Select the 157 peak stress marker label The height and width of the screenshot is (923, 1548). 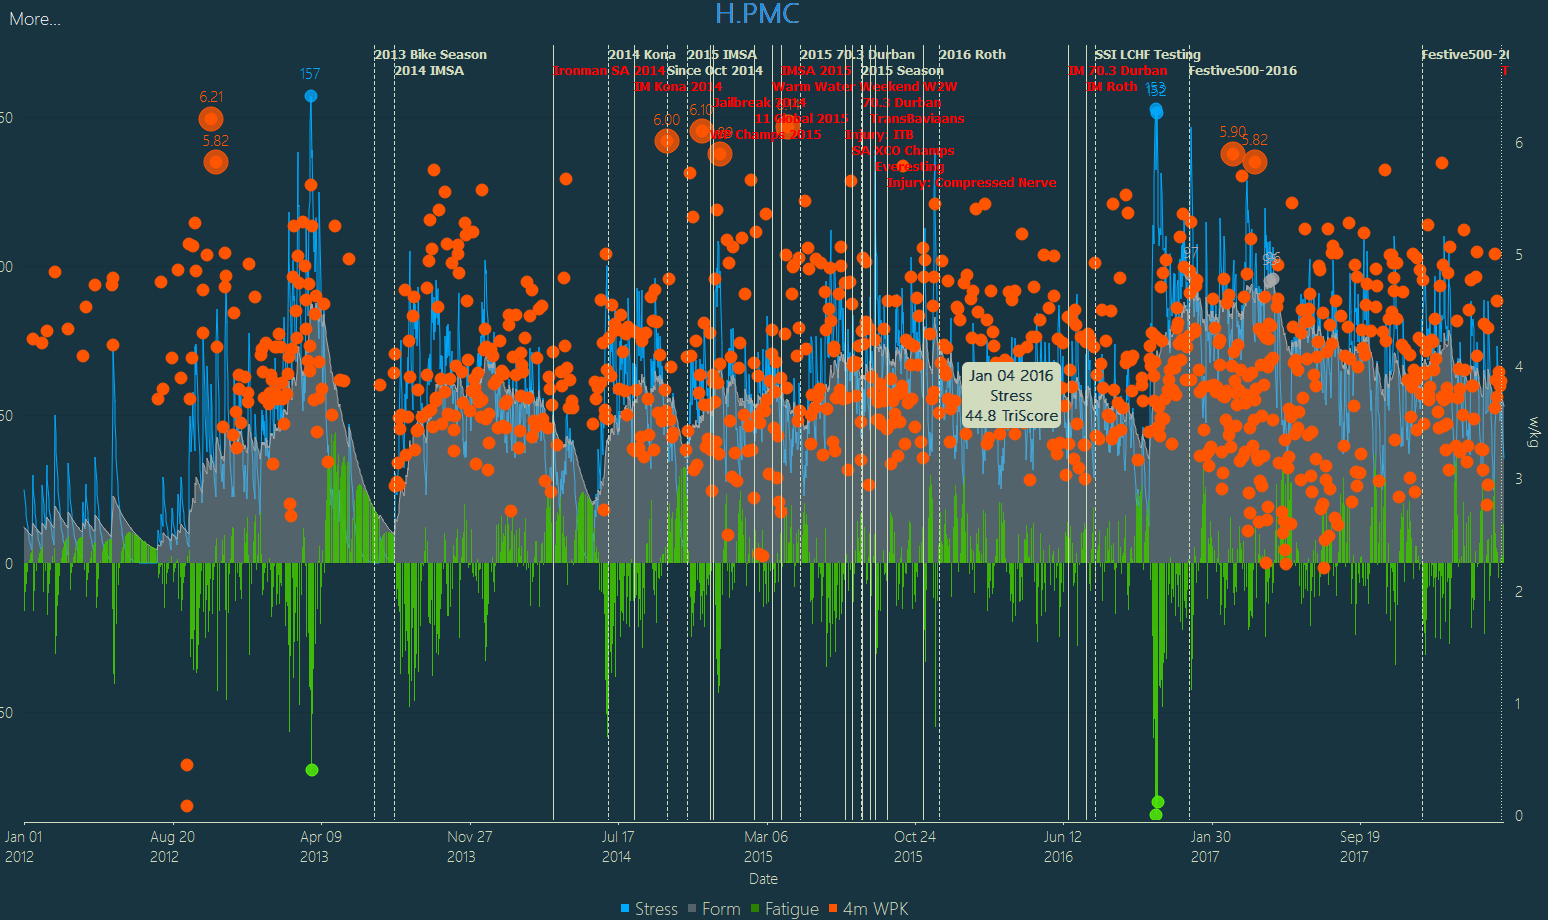coord(310,74)
